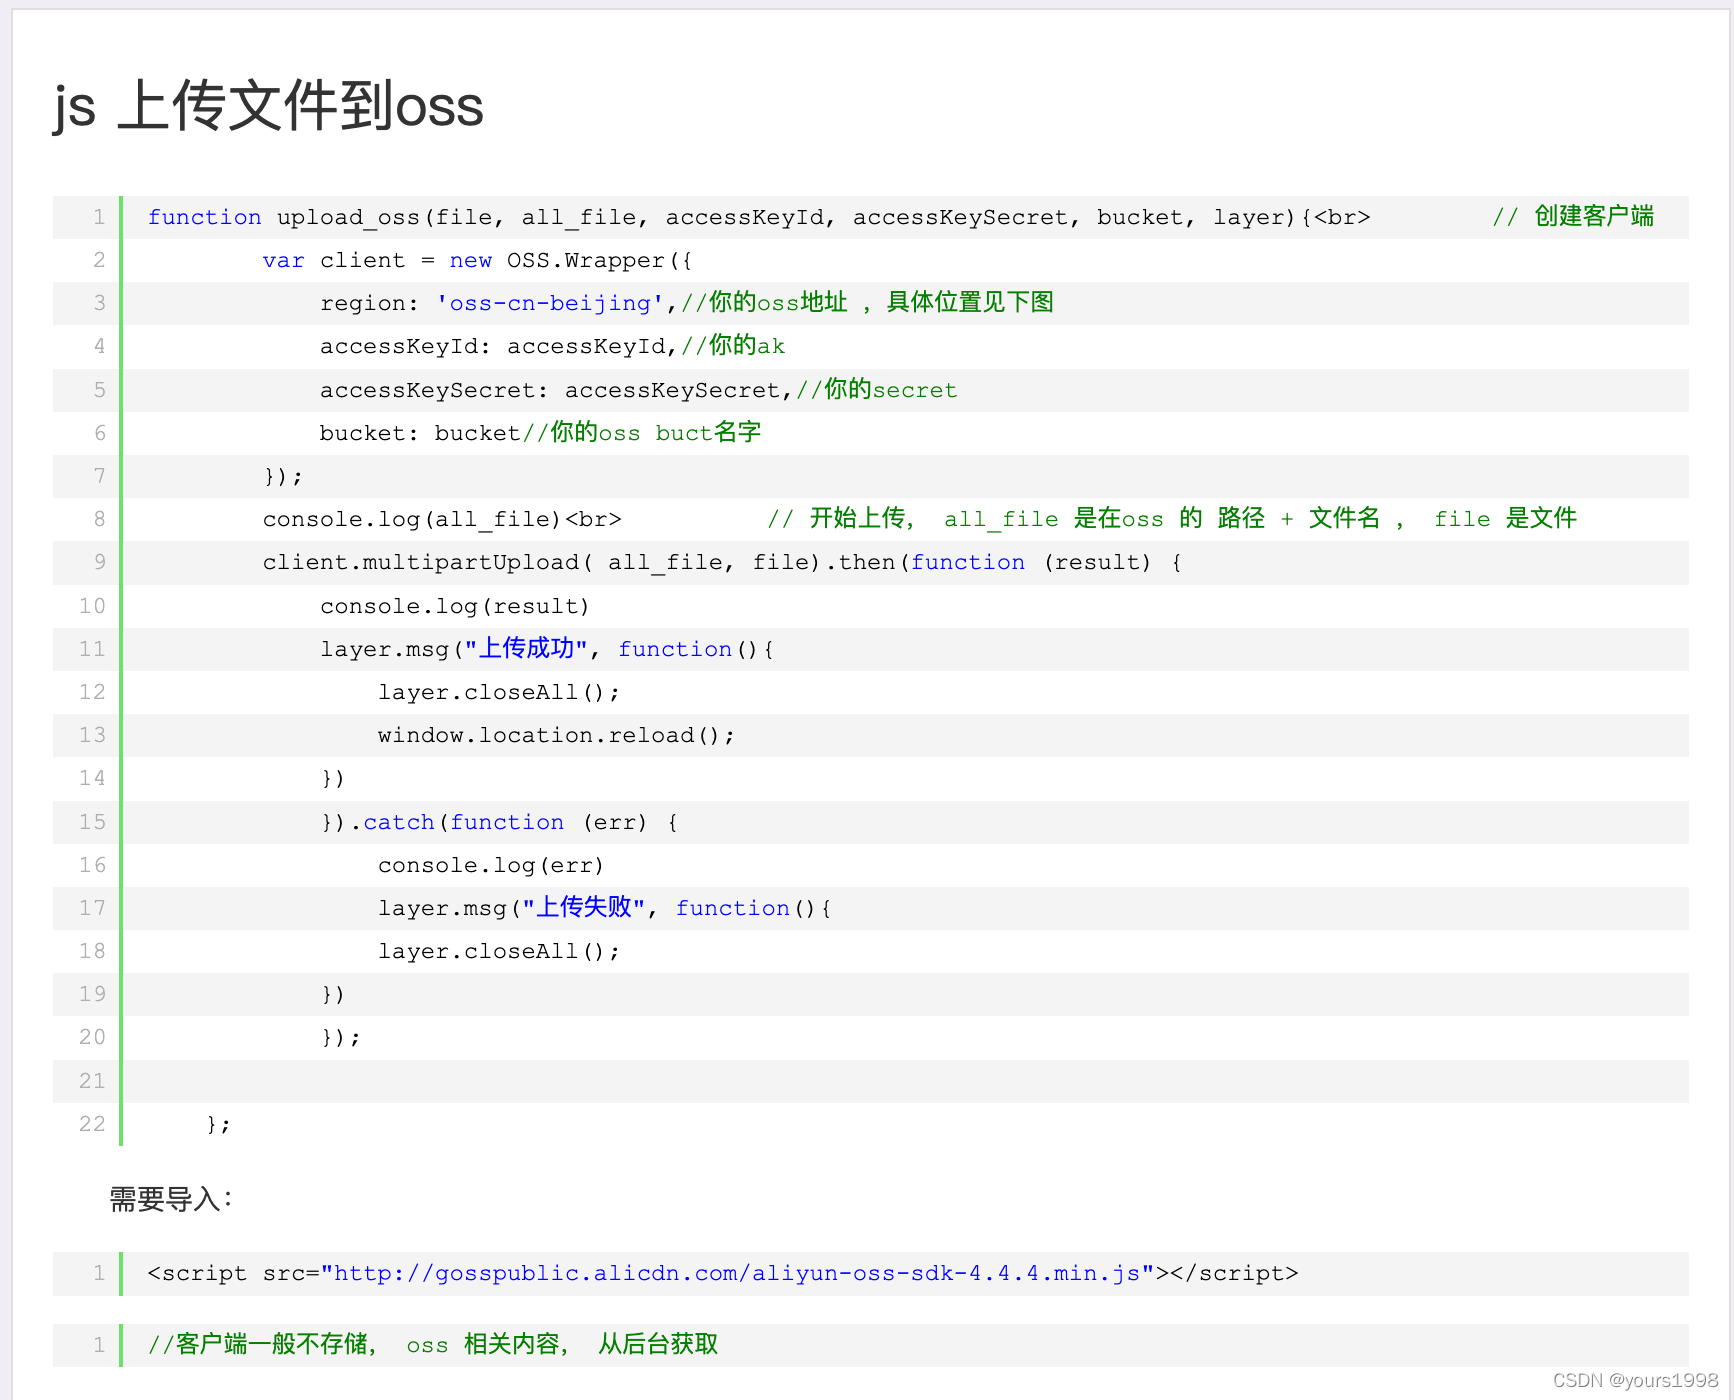The height and width of the screenshot is (1400, 1734).
Task: Click line number 22 in the gutter
Action: click(x=92, y=1124)
